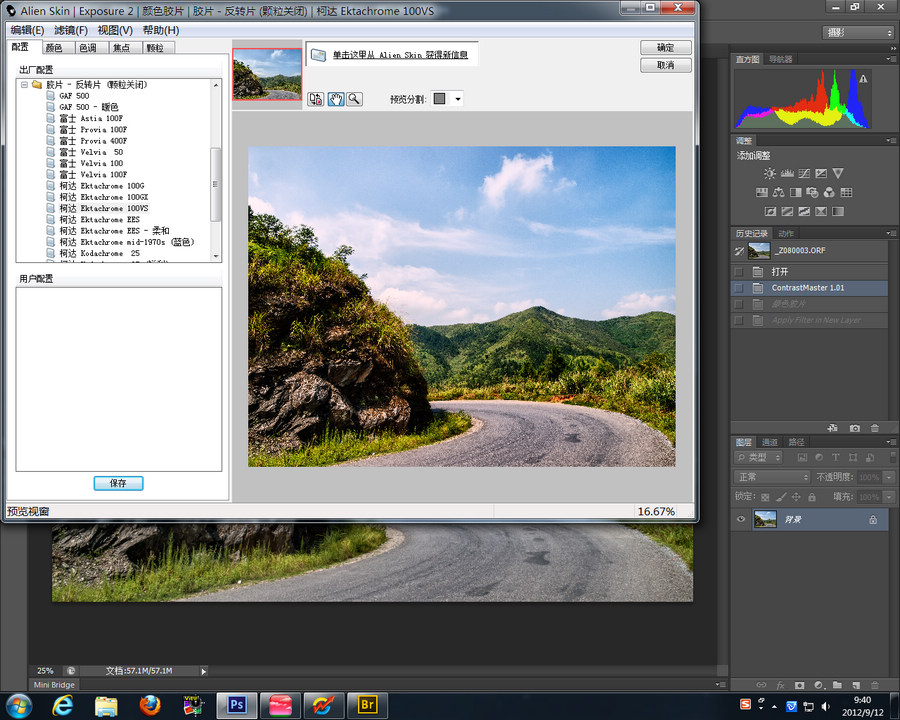Click the before/after compare icon left of hand tool
The height and width of the screenshot is (720, 900).
point(316,99)
